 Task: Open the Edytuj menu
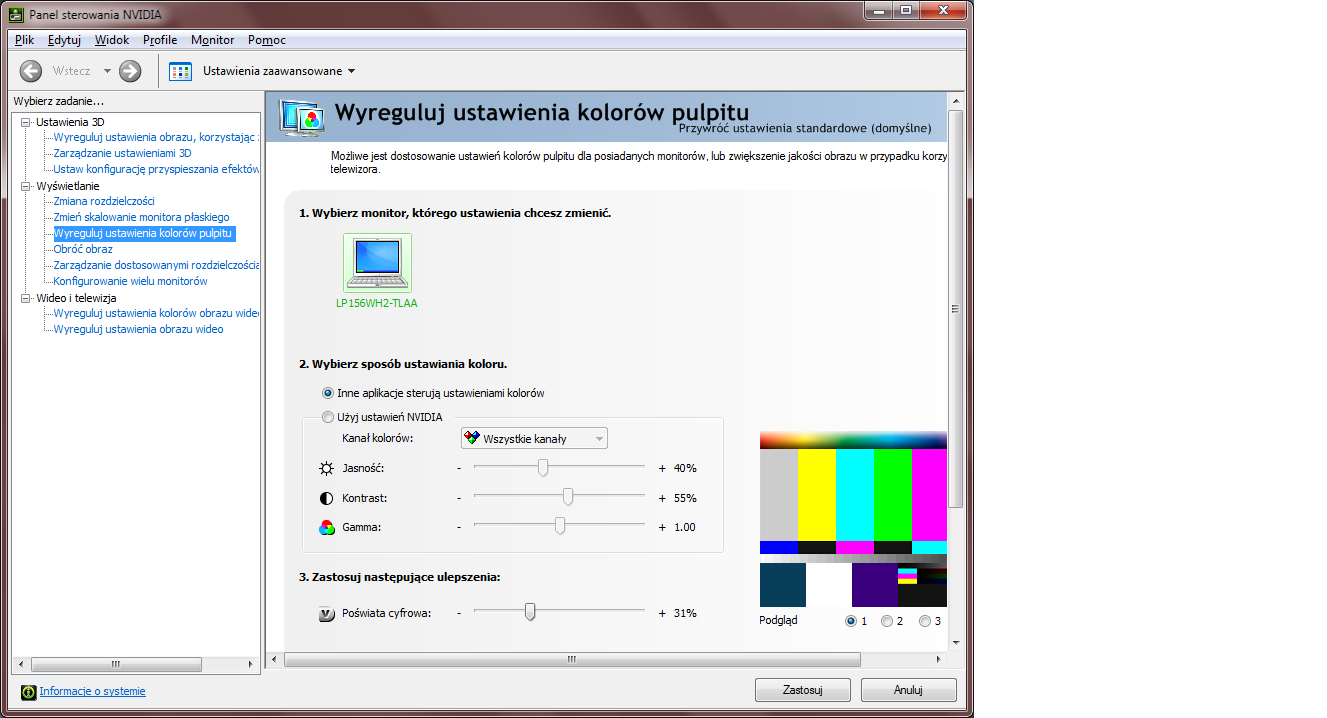click(64, 40)
